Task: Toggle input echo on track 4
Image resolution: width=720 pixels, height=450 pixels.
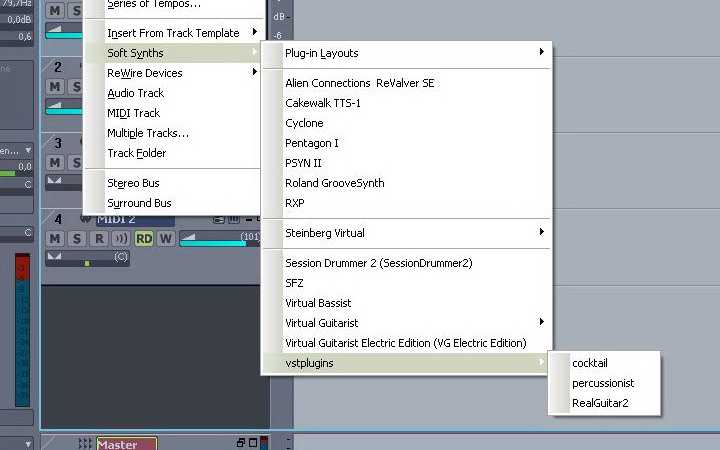Action: [121, 238]
